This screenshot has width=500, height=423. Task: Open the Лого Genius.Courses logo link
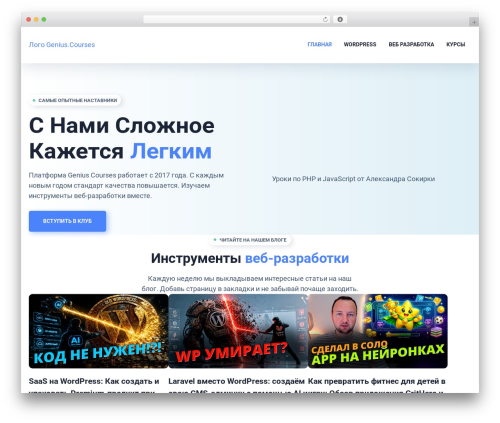(x=62, y=45)
